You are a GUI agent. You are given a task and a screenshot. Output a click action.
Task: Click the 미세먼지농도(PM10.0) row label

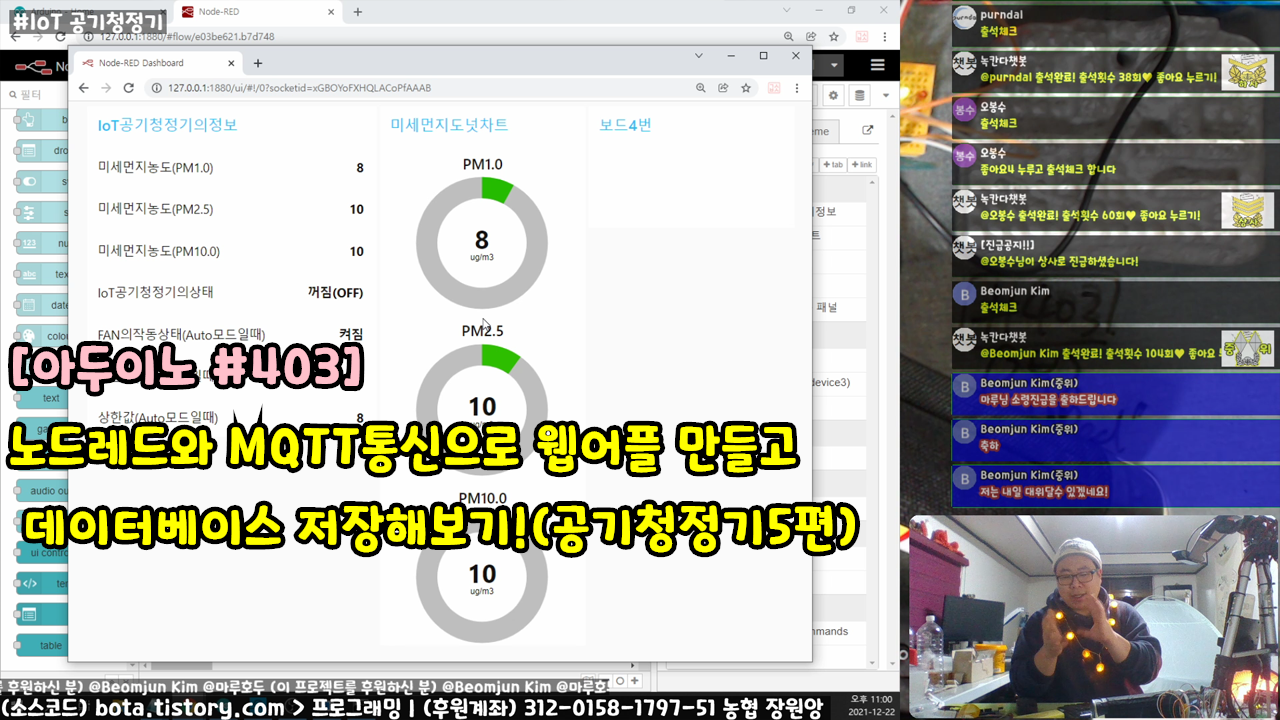(x=159, y=251)
